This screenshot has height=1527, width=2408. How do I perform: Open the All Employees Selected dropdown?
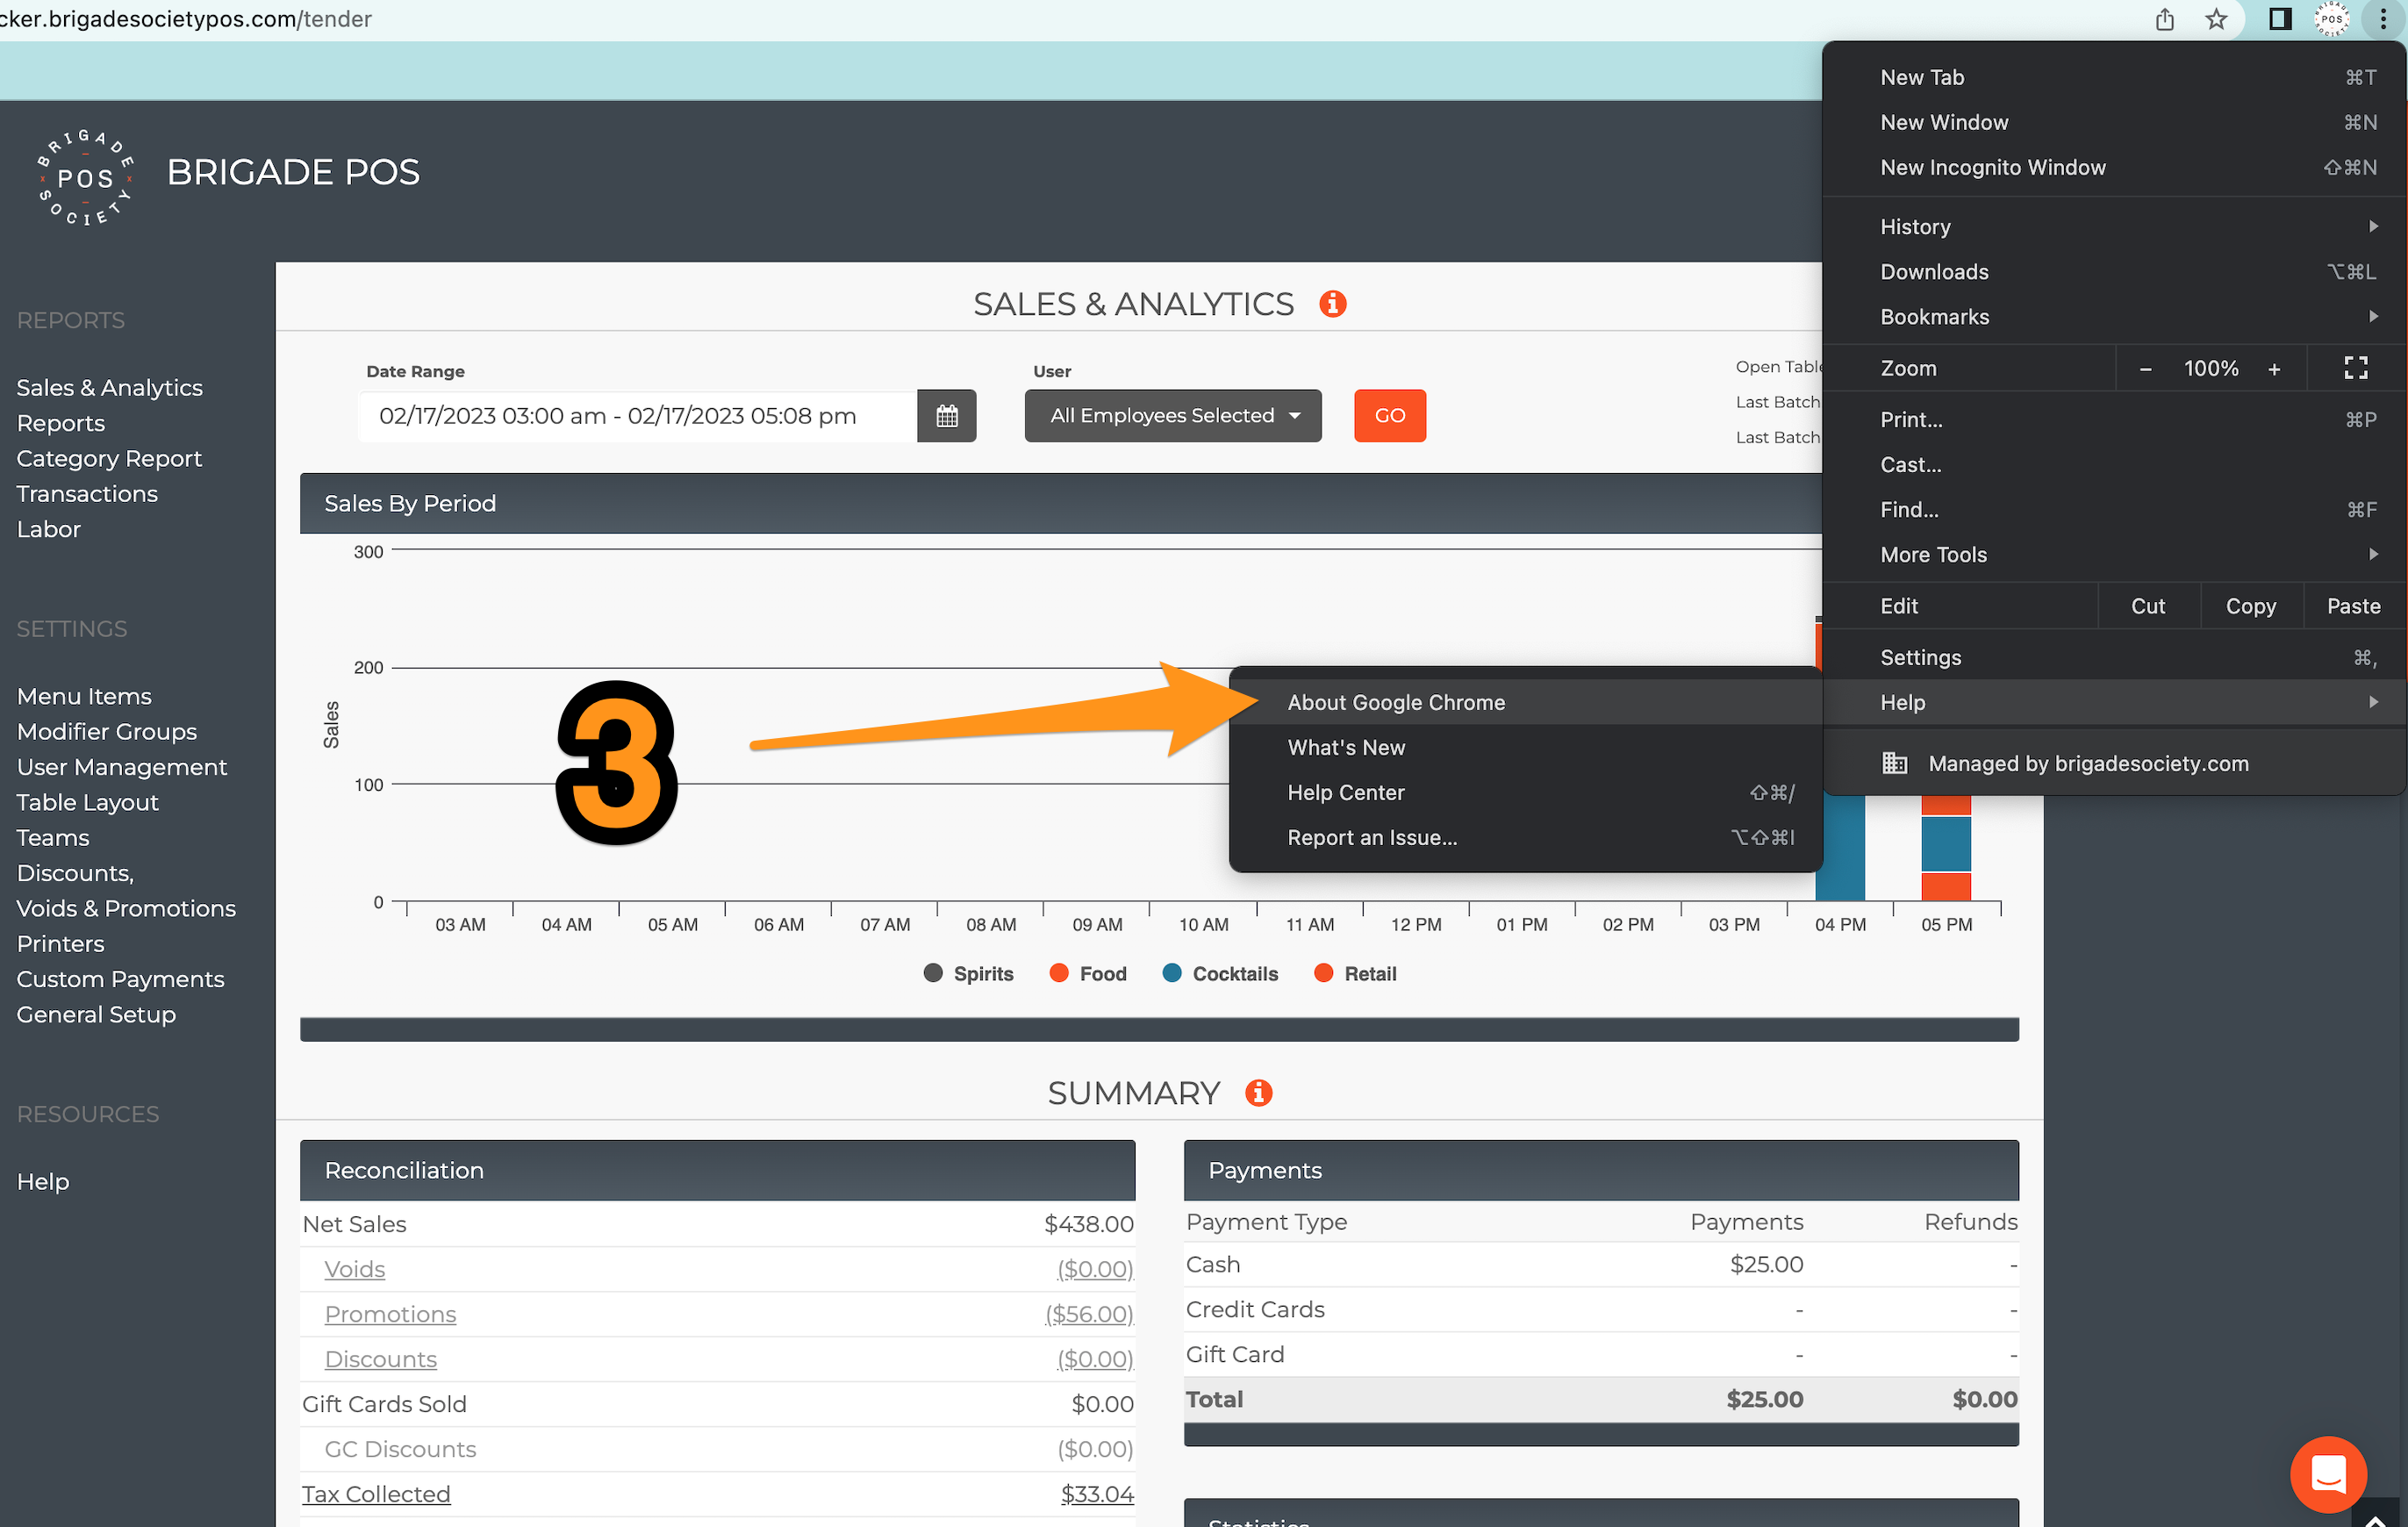pyautogui.click(x=1172, y=415)
